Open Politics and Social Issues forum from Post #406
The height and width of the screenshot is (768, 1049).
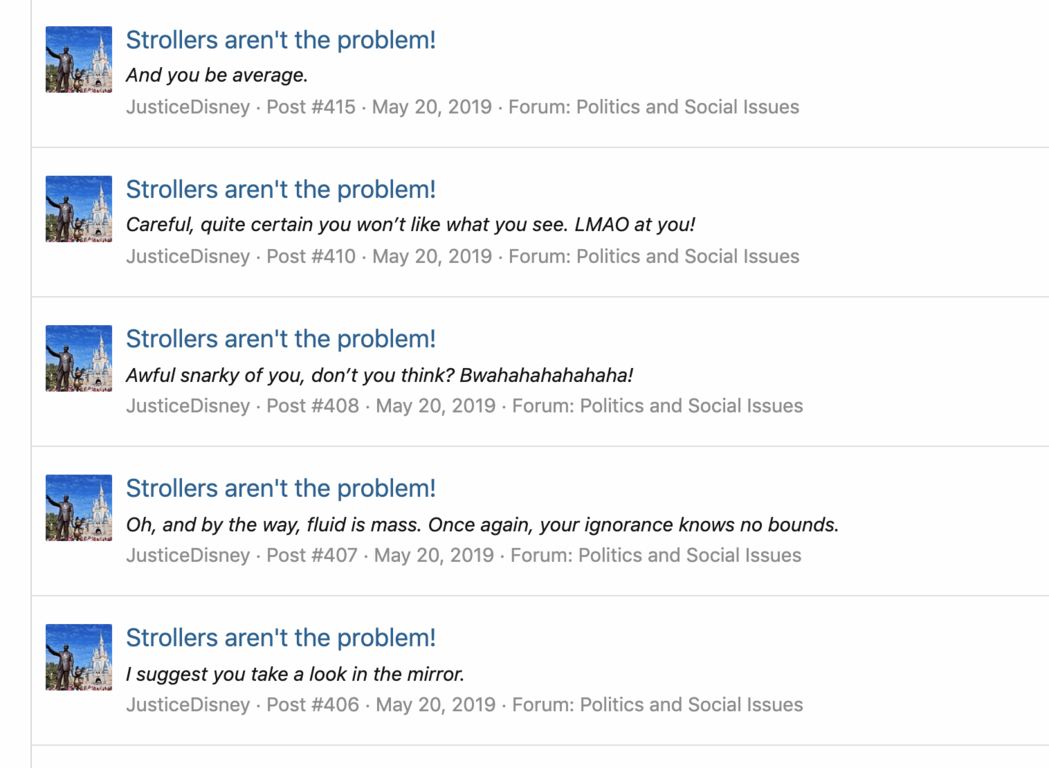coord(691,704)
